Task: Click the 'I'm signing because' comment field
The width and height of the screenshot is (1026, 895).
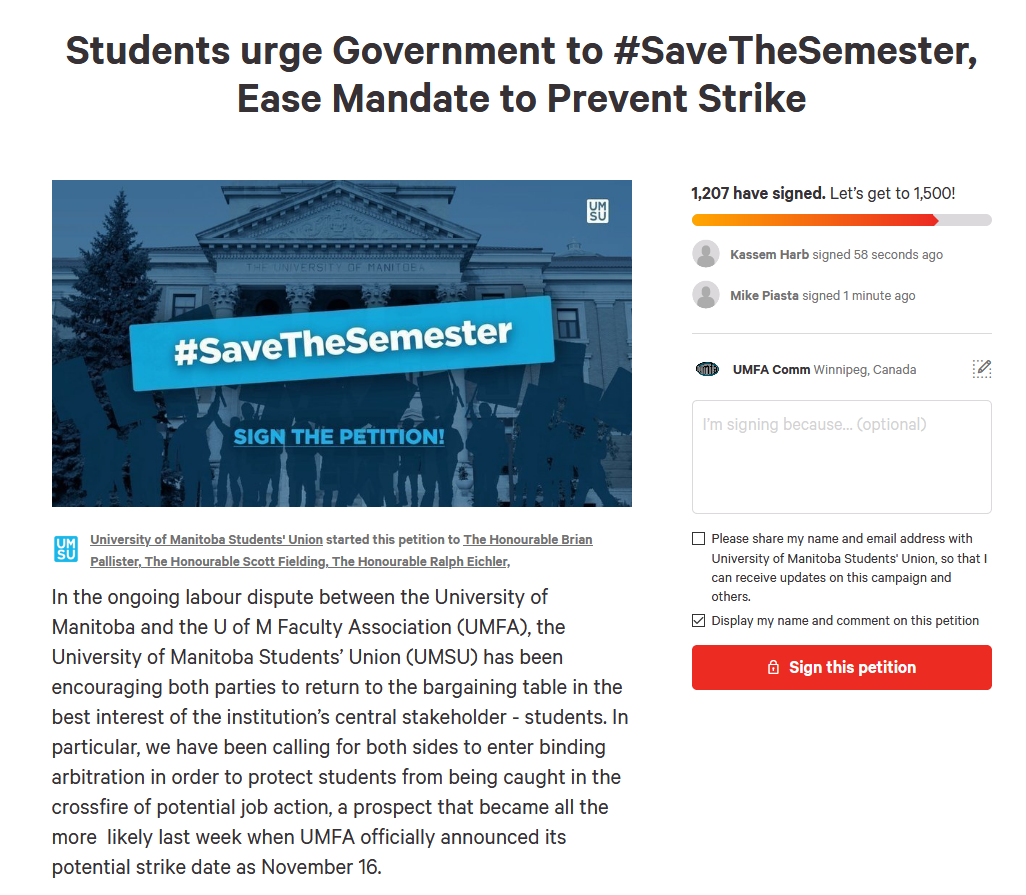Action: click(841, 457)
